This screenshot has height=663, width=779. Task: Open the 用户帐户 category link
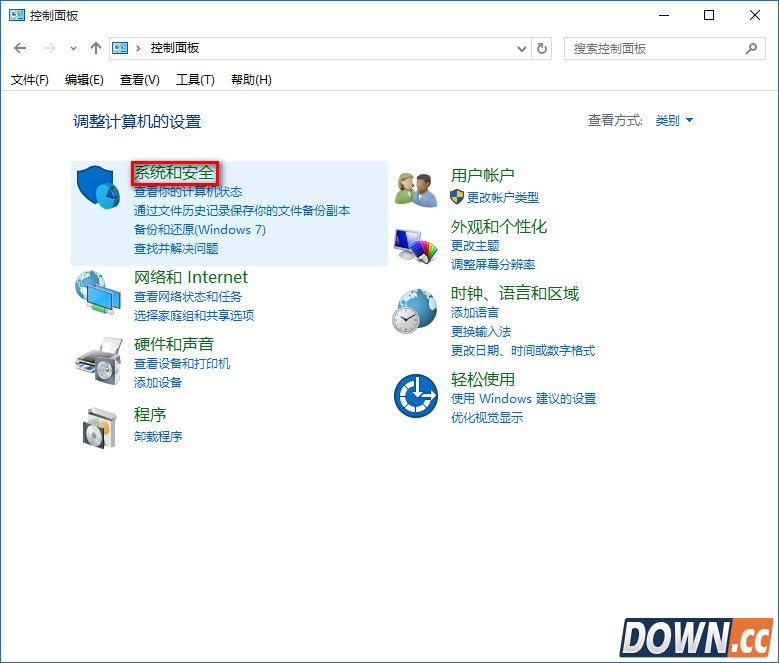pos(483,175)
